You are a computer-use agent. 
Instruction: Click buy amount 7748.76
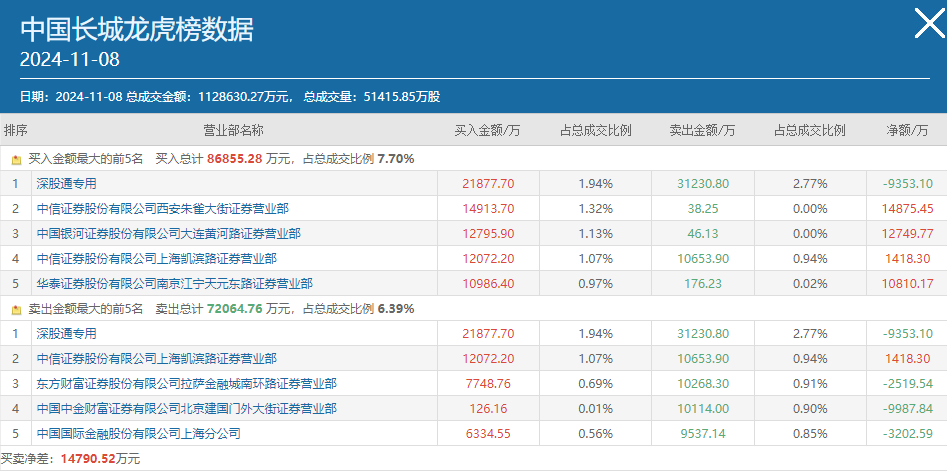pos(489,384)
